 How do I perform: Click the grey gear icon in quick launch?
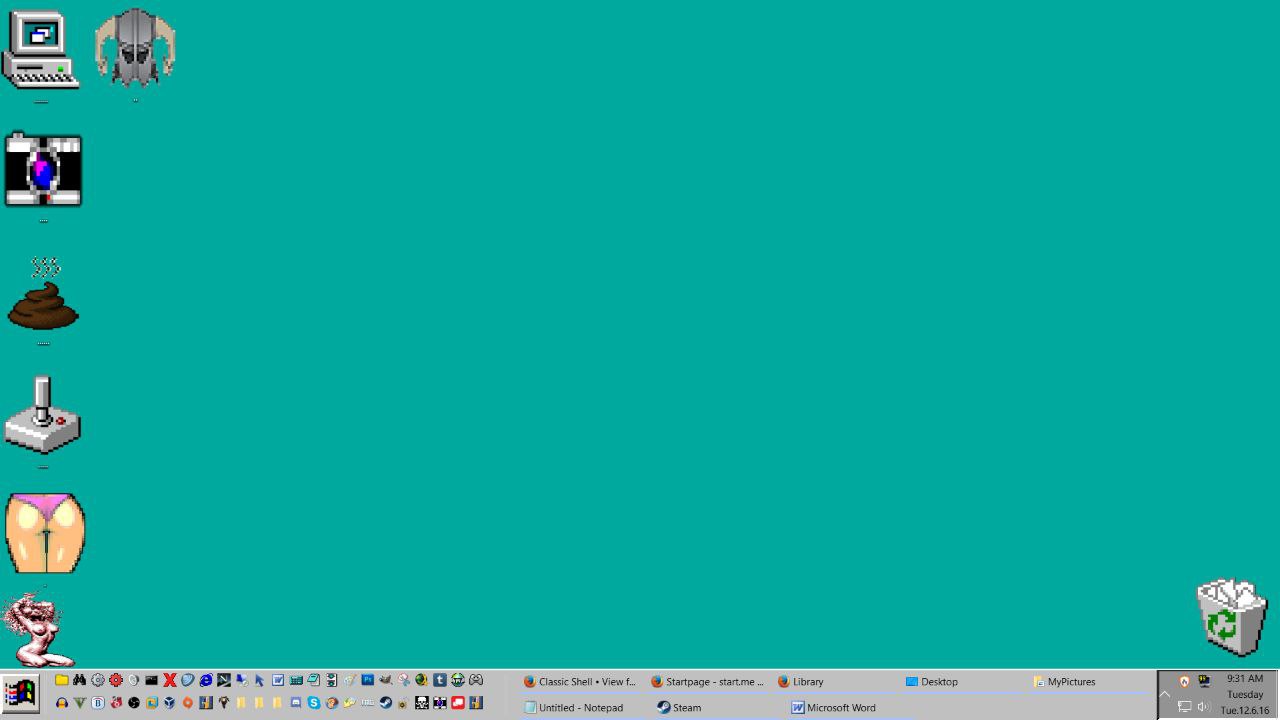click(98, 680)
